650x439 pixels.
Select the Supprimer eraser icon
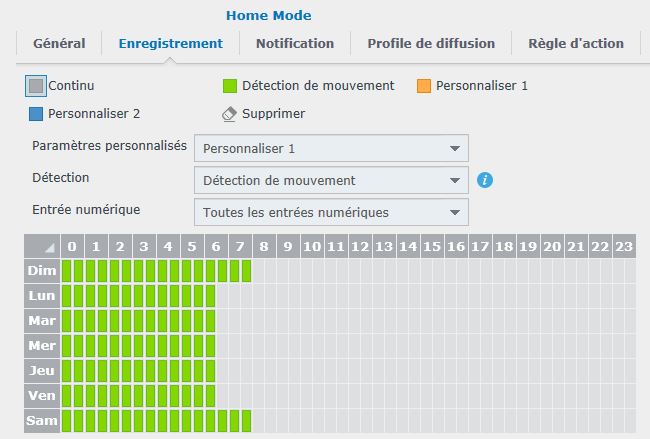pos(229,114)
